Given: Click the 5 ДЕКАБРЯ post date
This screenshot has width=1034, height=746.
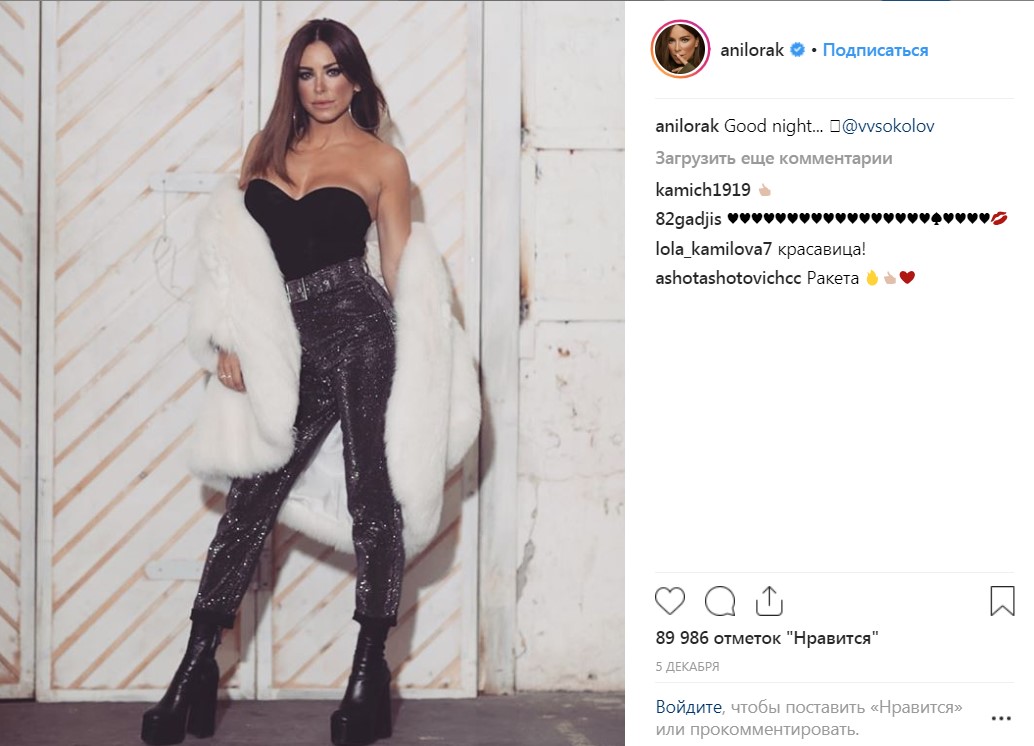Looking at the screenshot, I should 687,666.
